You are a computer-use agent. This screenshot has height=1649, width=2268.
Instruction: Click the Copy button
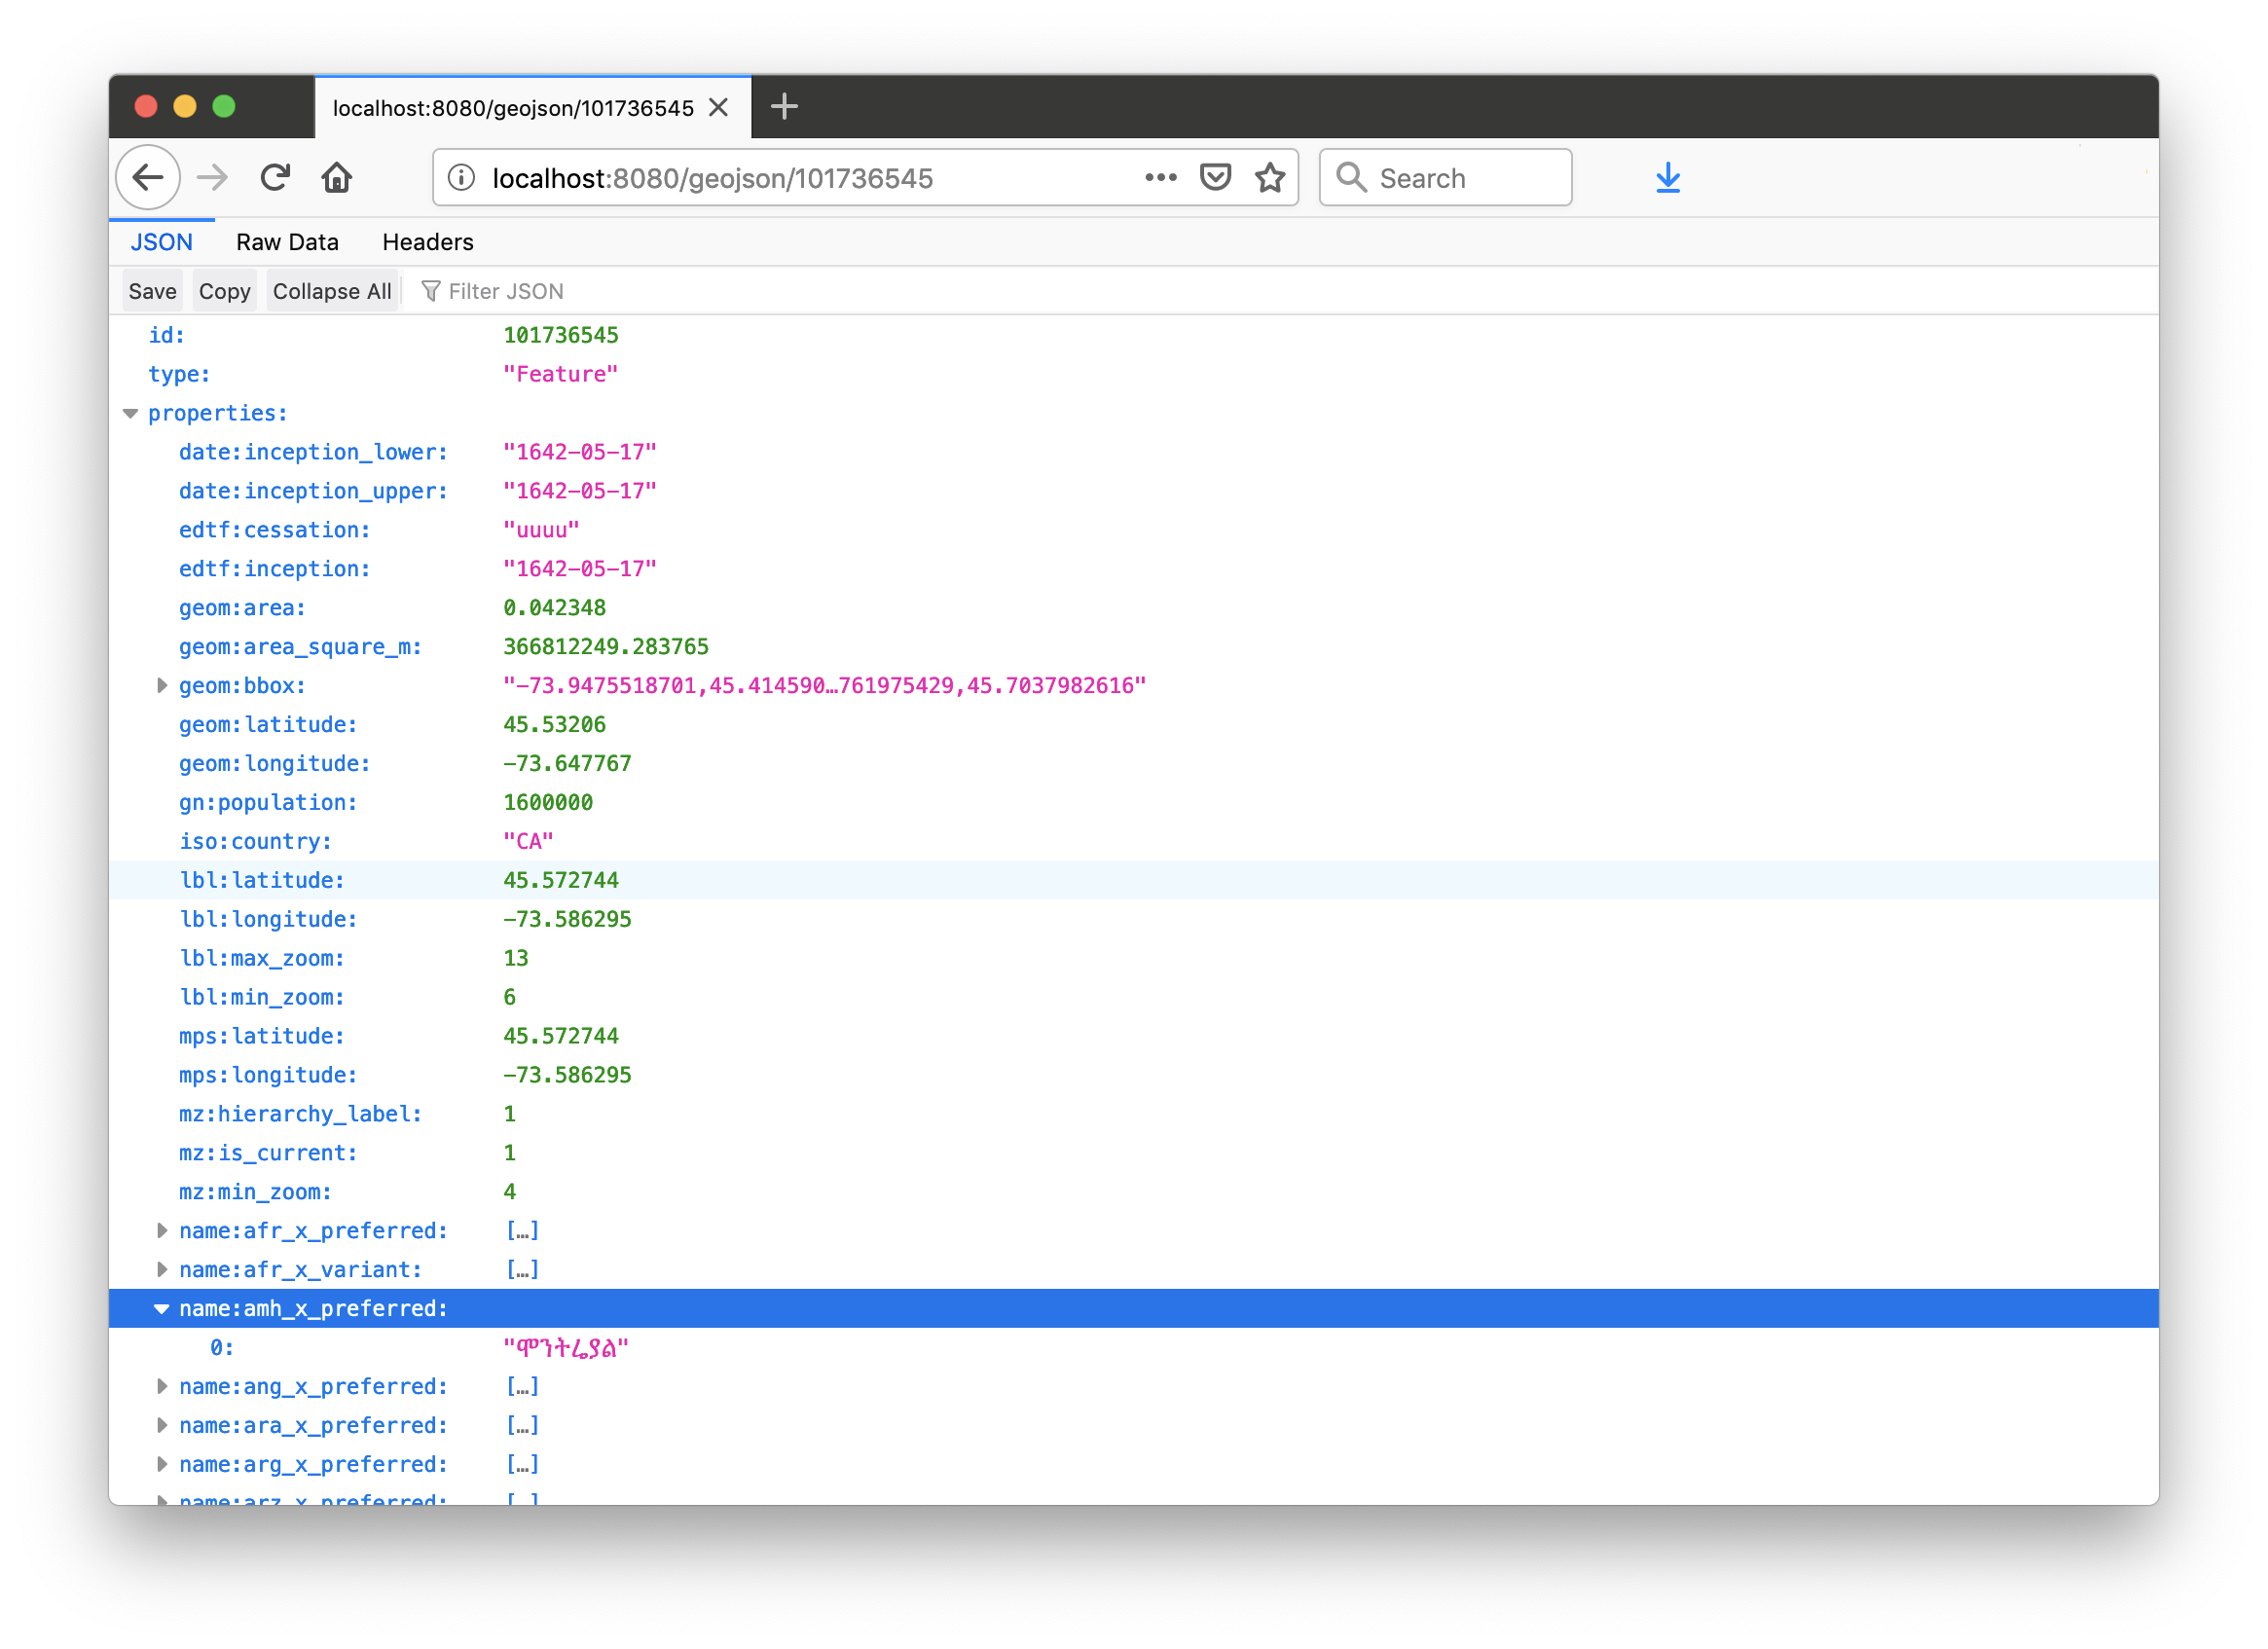point(225,291)
